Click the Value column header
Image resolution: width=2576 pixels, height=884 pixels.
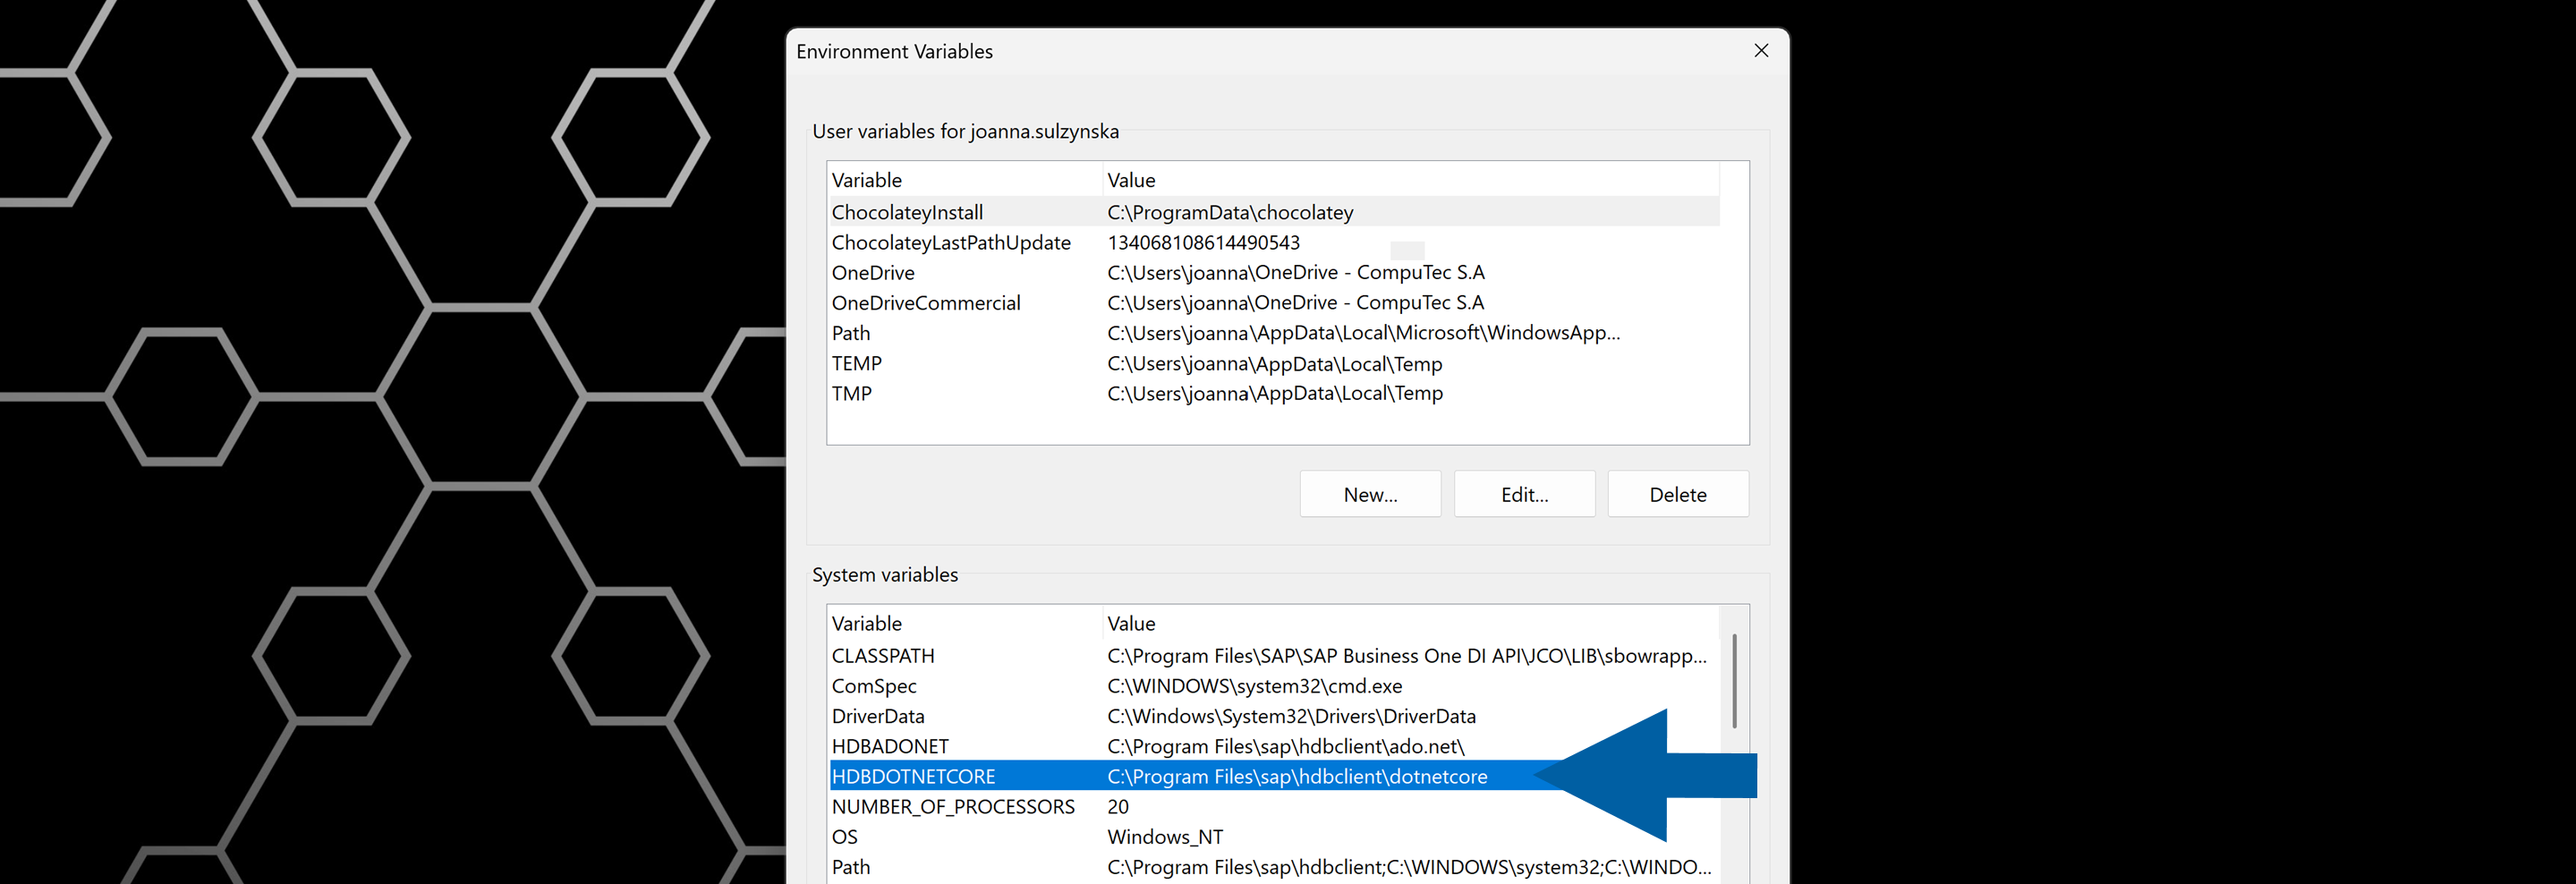1130,179
